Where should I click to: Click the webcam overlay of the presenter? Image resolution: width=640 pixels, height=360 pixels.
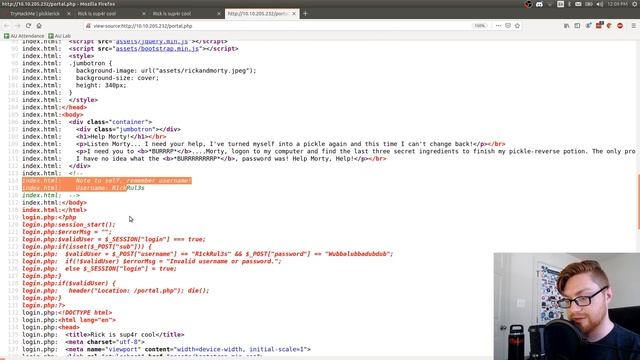pos(567,306)
